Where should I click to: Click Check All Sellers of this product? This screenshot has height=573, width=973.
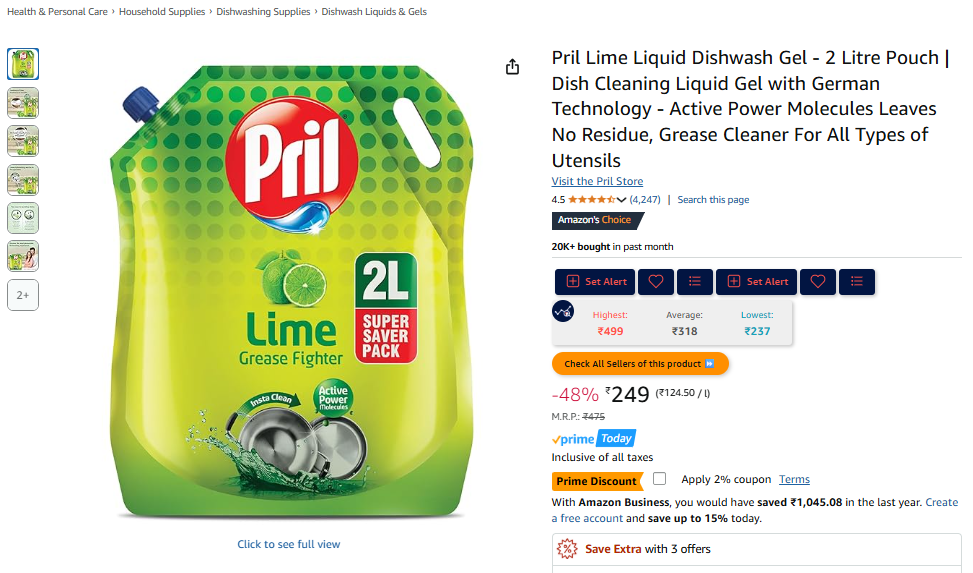pos(640,364)
